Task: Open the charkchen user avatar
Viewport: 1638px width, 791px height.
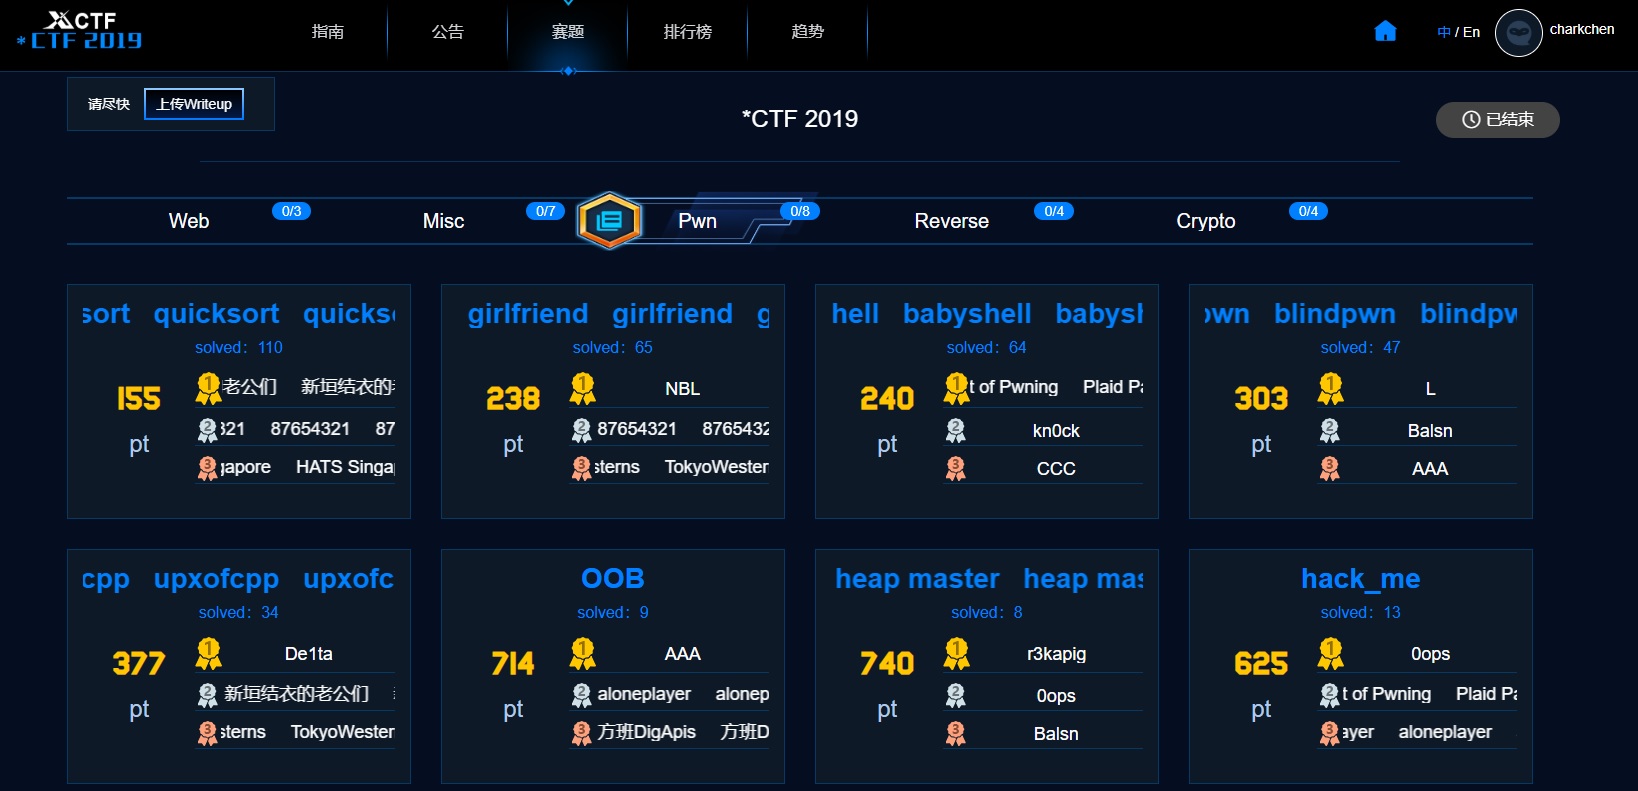Action: coord(1518,33)
